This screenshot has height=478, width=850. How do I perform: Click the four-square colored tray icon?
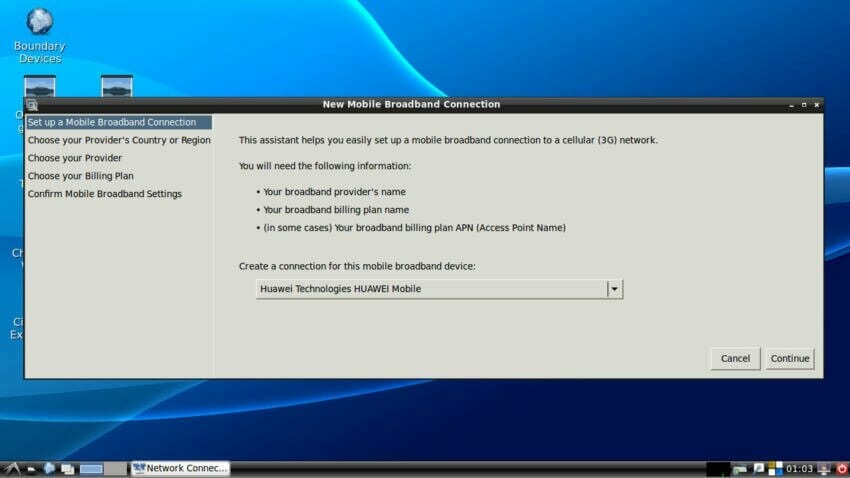click(776, 469)
